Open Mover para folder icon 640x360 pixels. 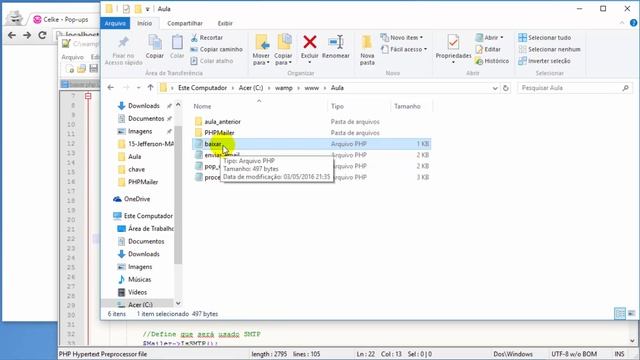click(x=261, y=50)
